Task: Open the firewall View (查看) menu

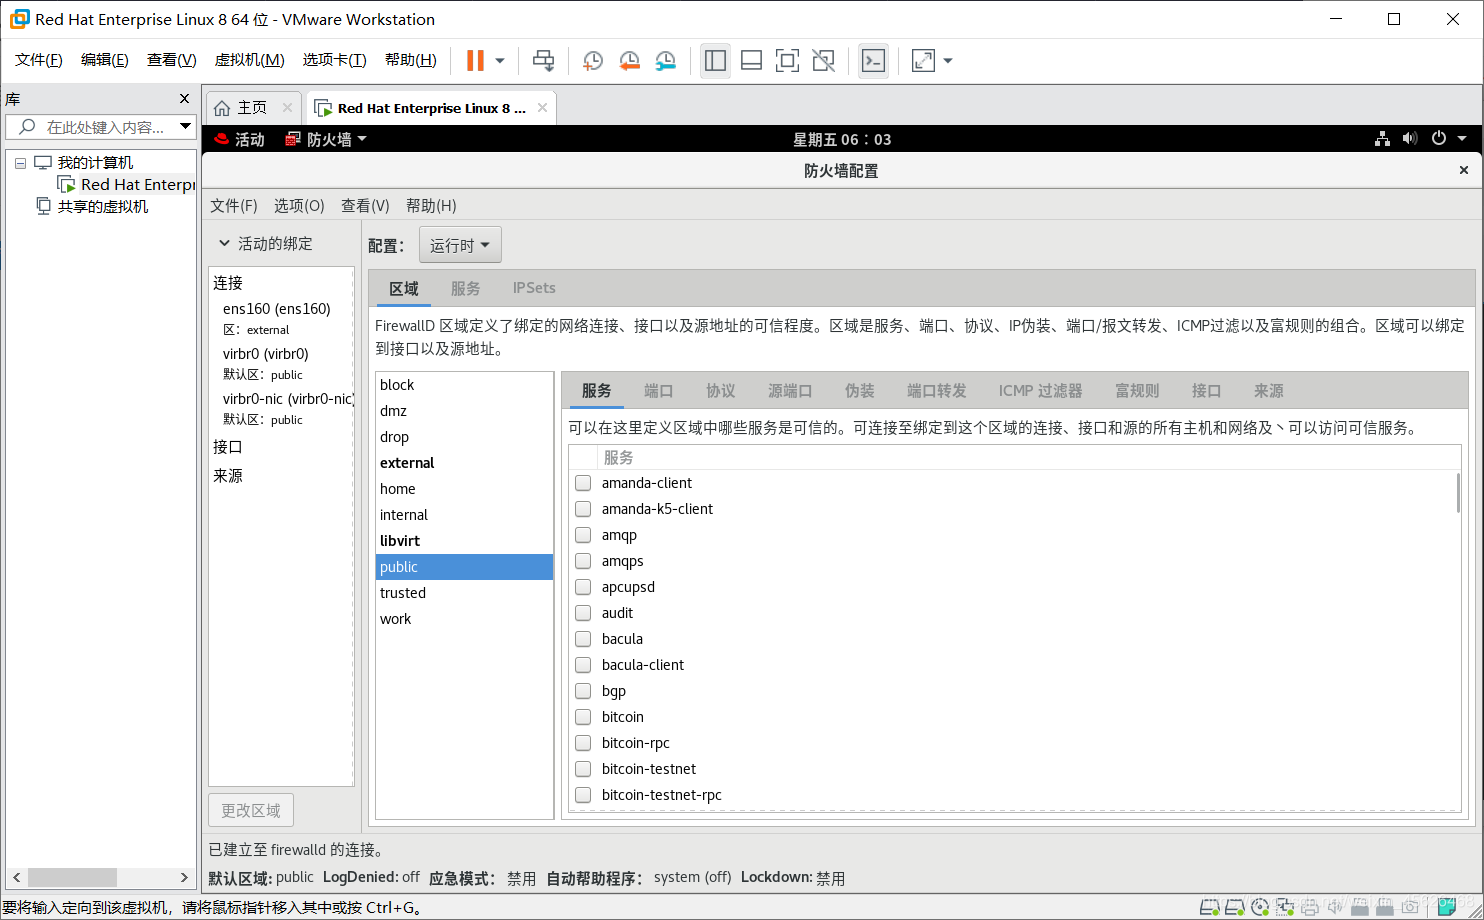Action: 365,205
